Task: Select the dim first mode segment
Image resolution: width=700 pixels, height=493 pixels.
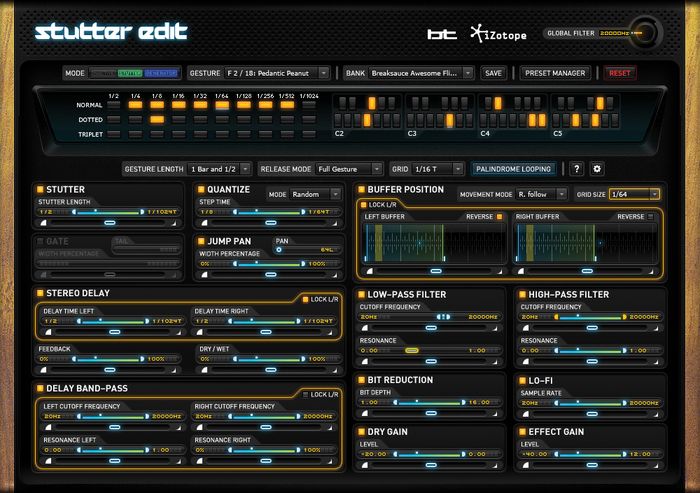Action: (104, 73)
